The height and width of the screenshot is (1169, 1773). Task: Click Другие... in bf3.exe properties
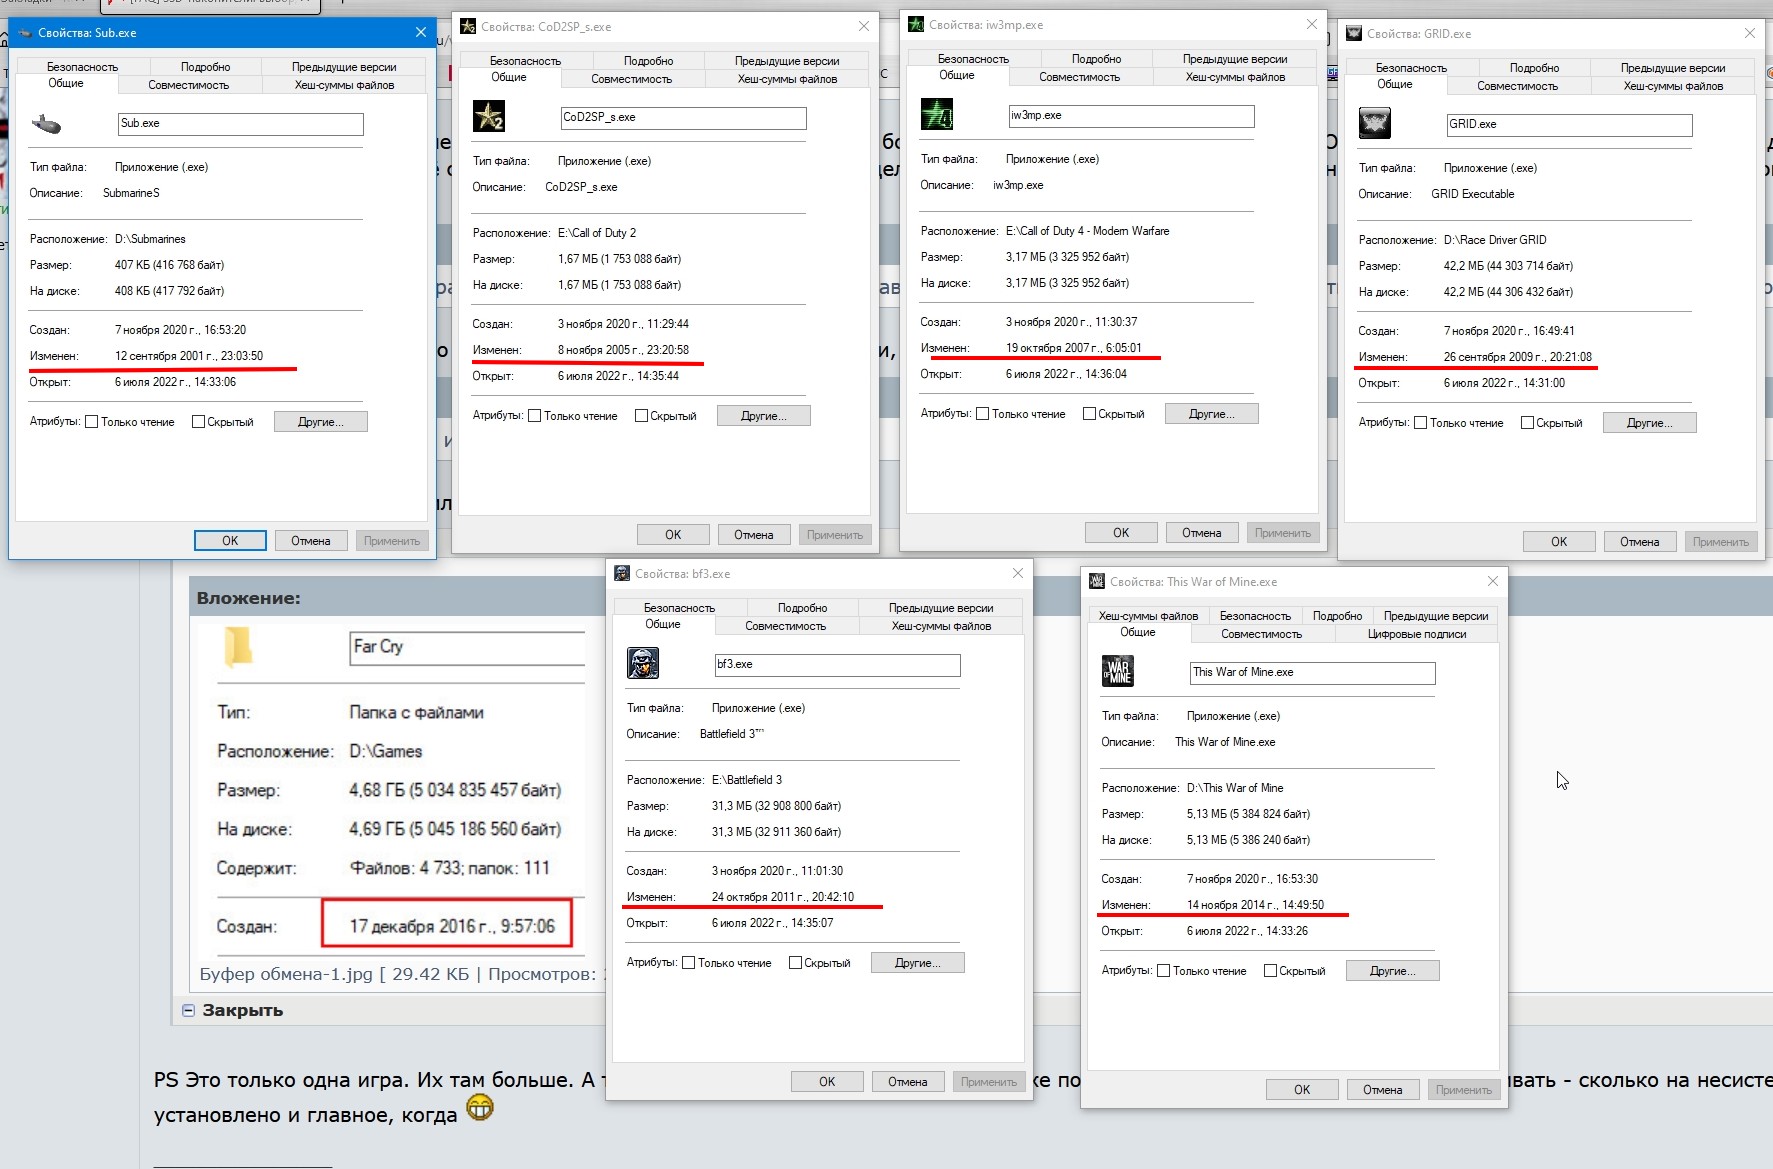coord(918,963)
